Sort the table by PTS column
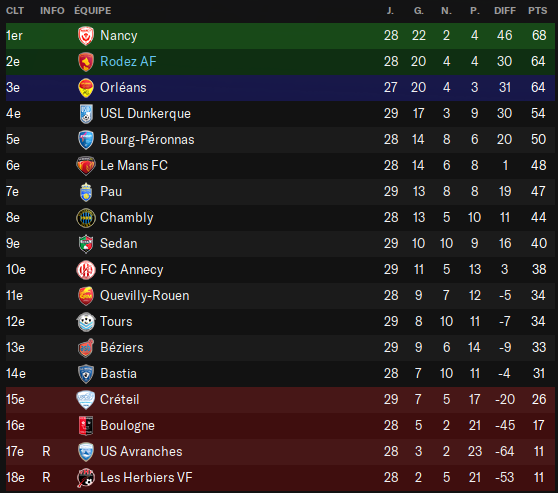 (x=537, y=11)
